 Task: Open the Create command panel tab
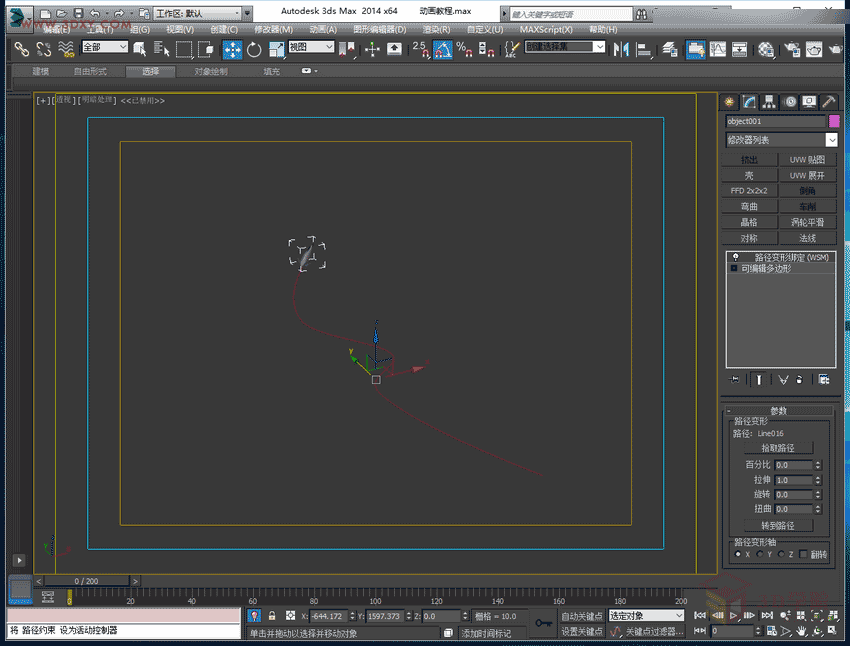[729, 101]
